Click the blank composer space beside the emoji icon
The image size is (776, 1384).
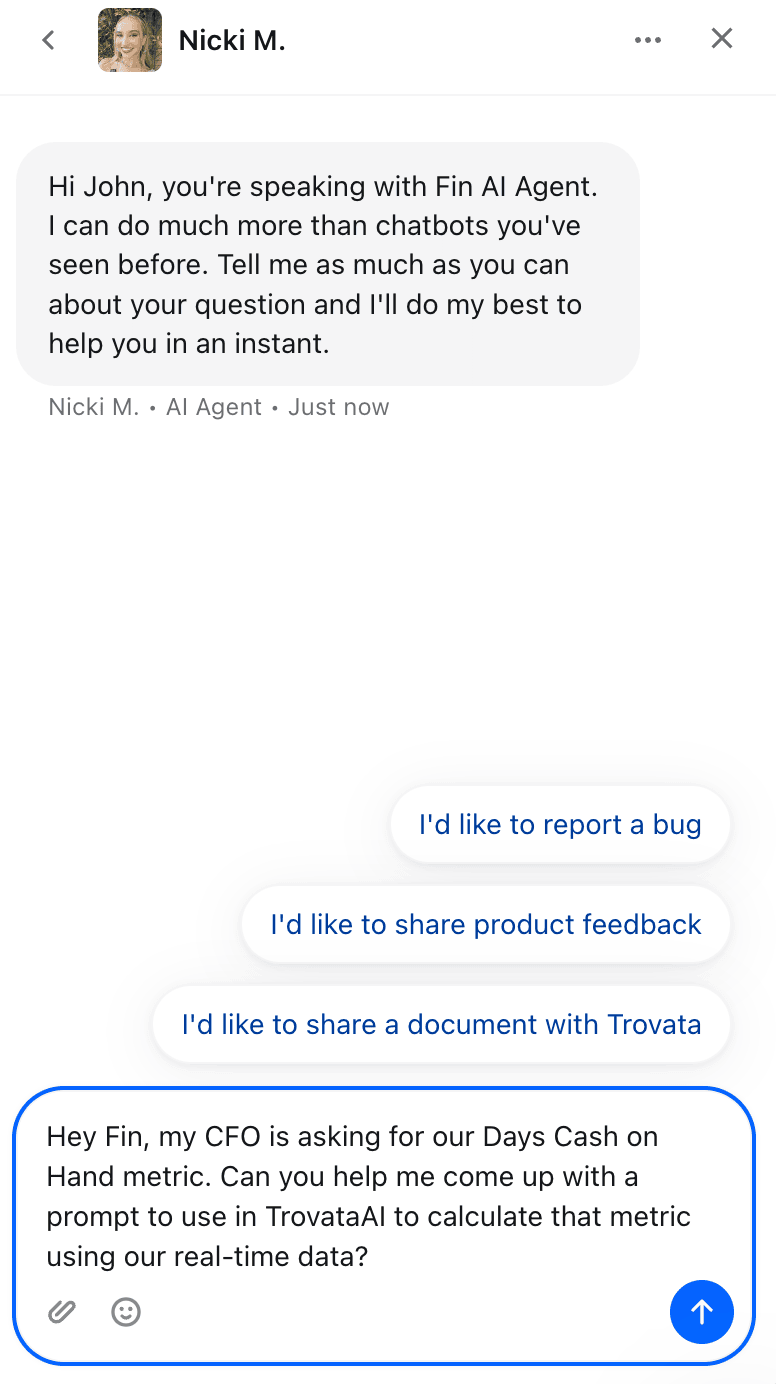point(400,1311)
